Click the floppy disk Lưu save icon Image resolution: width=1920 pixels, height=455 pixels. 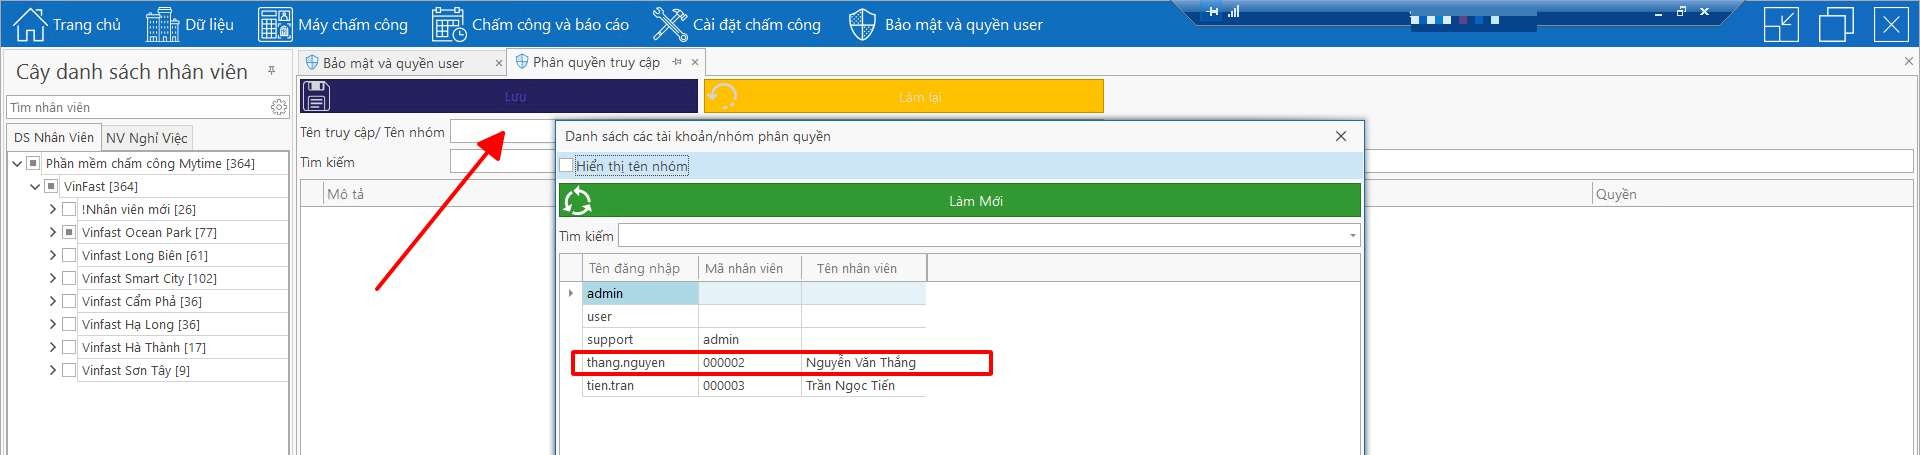click(317, 96)
